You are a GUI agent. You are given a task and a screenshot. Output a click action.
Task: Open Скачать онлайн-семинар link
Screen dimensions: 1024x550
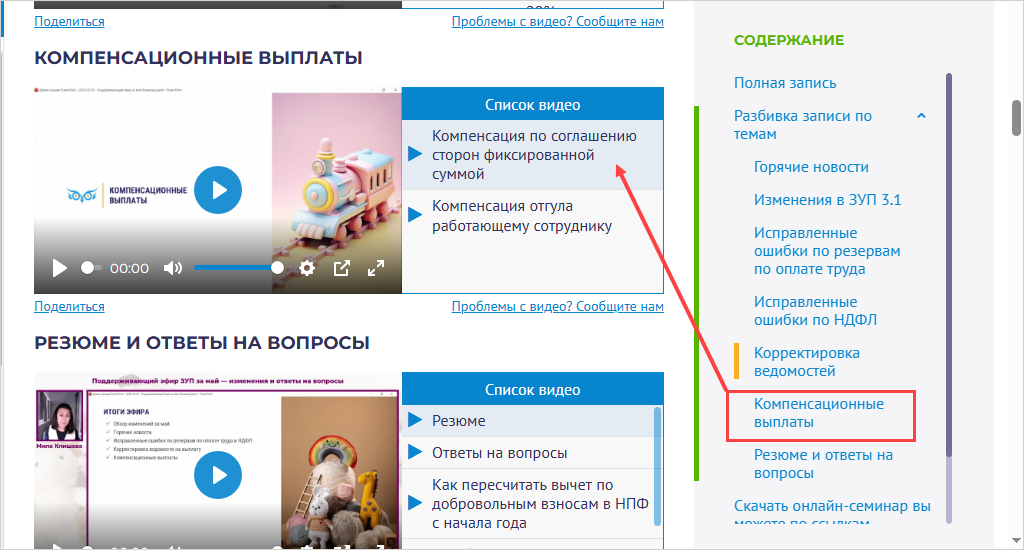(x=832, y=514)
